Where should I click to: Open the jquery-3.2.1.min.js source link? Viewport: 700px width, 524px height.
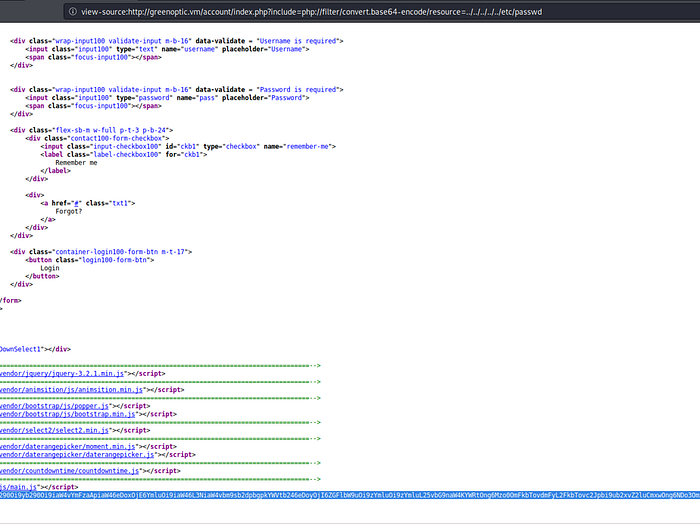click(62, 373)
